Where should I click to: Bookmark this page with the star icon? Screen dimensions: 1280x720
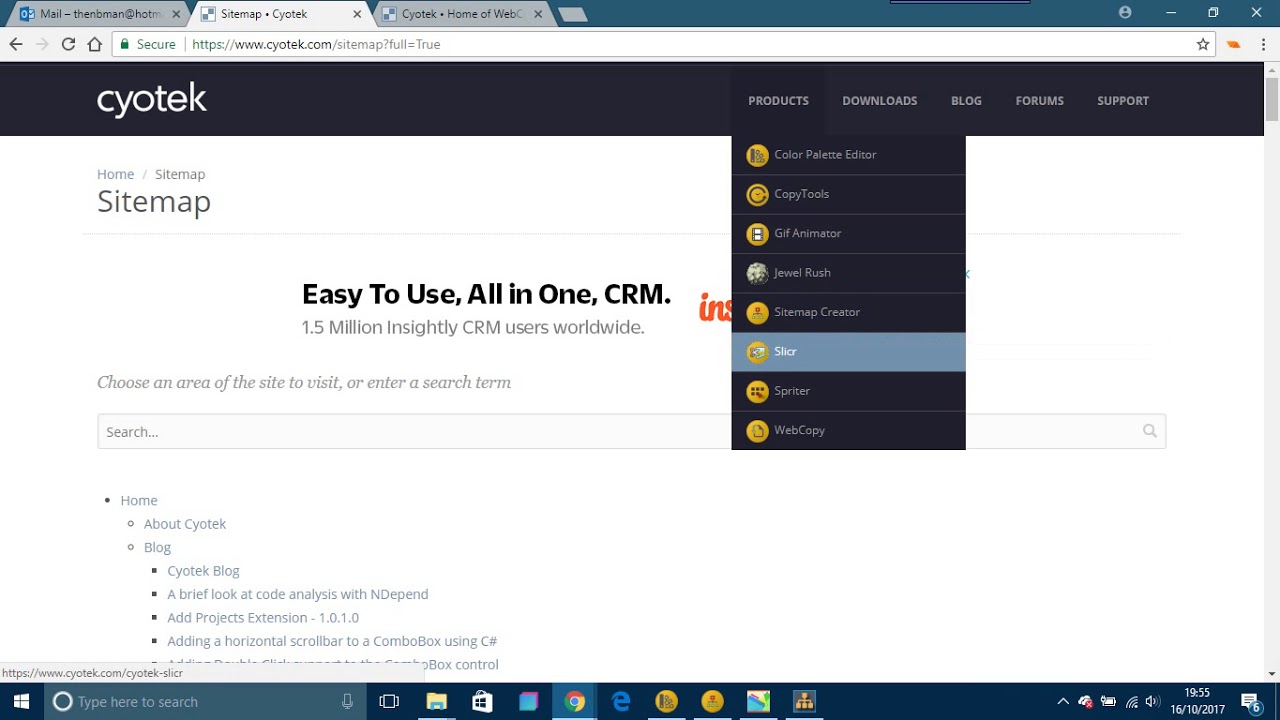pyautogui.click(x=1203, y=44)
